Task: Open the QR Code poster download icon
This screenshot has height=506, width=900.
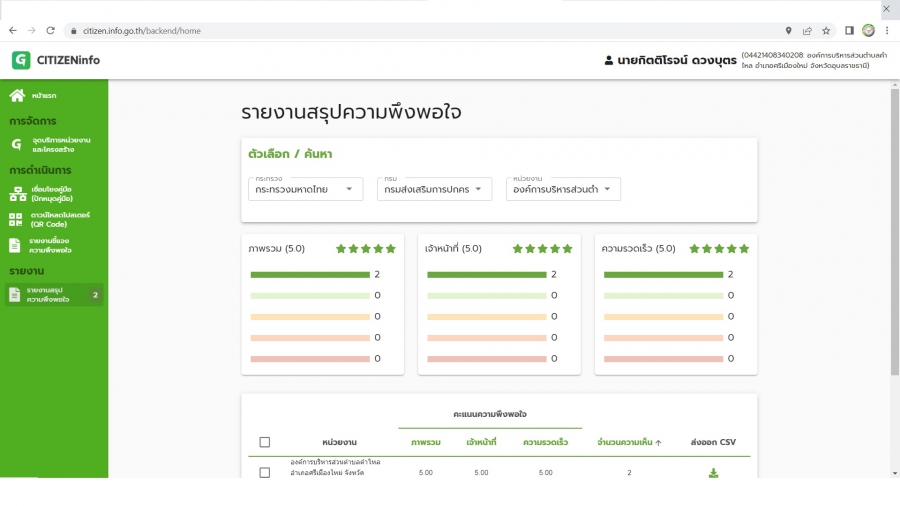Action: [15, 219]
